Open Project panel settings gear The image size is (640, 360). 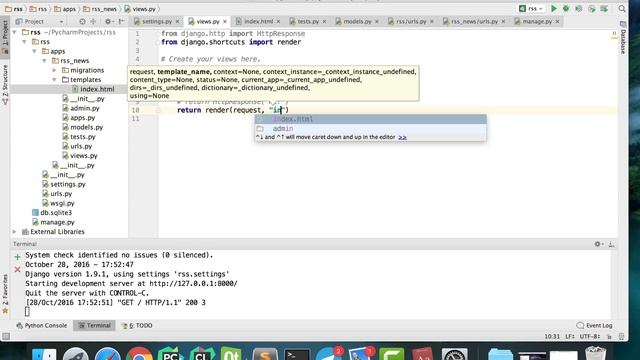pyautogui.click(x=108, y=21)
